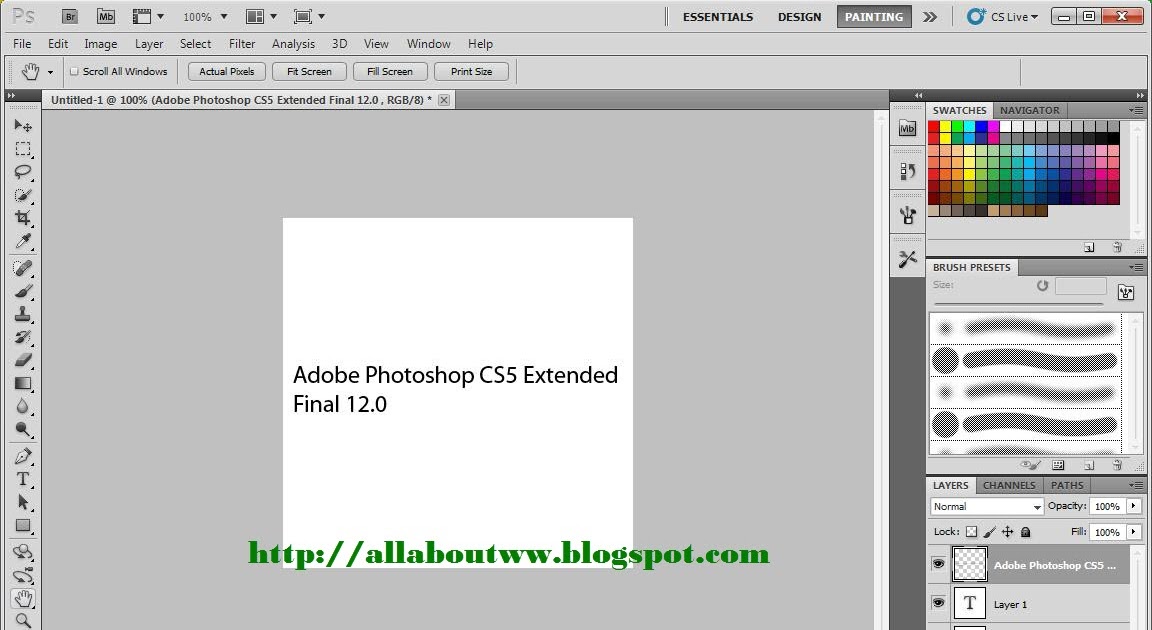Open Brush panel icon in dock
Image resolution: width=1152 pixels, height=630 pixels.
click(x=907, y=214)
